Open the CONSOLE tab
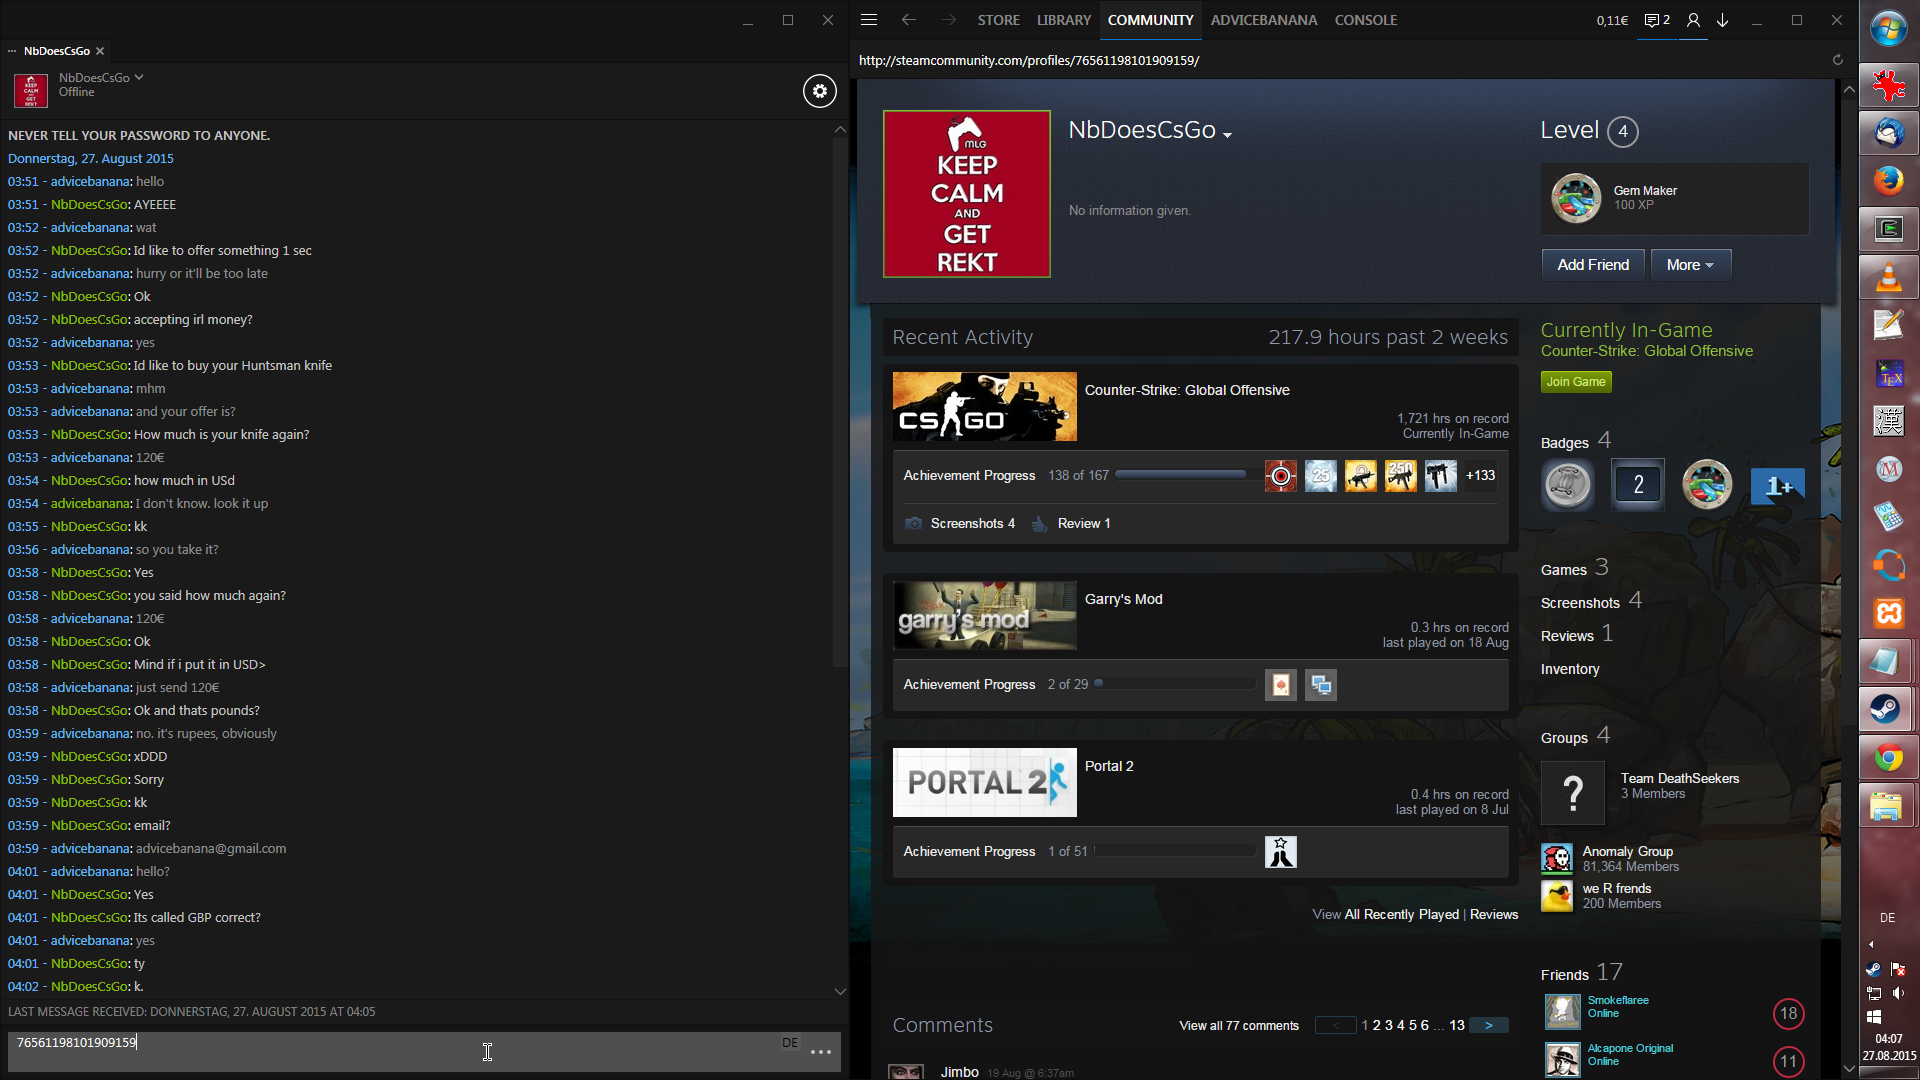Screen dimensions: 1920x1080 click(1365, 20)
